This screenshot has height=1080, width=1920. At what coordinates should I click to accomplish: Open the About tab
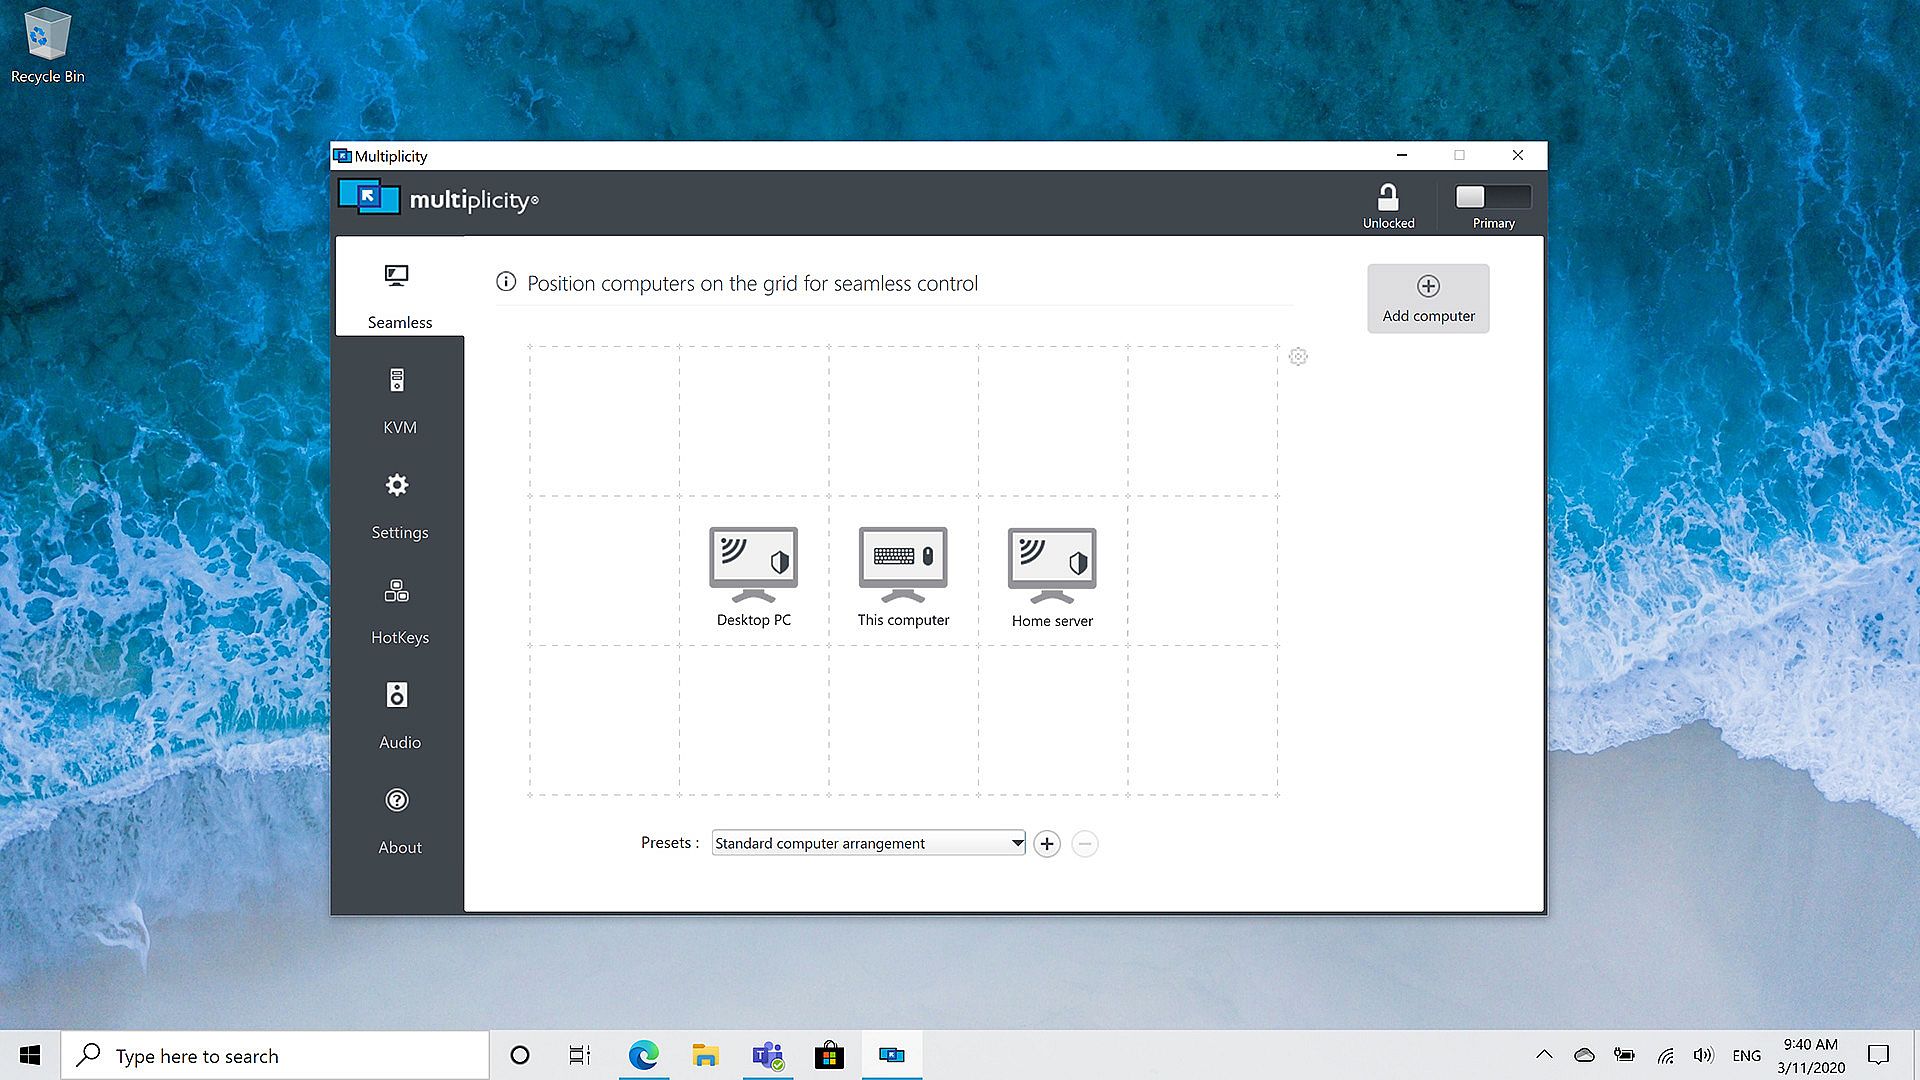pos(399,820)
